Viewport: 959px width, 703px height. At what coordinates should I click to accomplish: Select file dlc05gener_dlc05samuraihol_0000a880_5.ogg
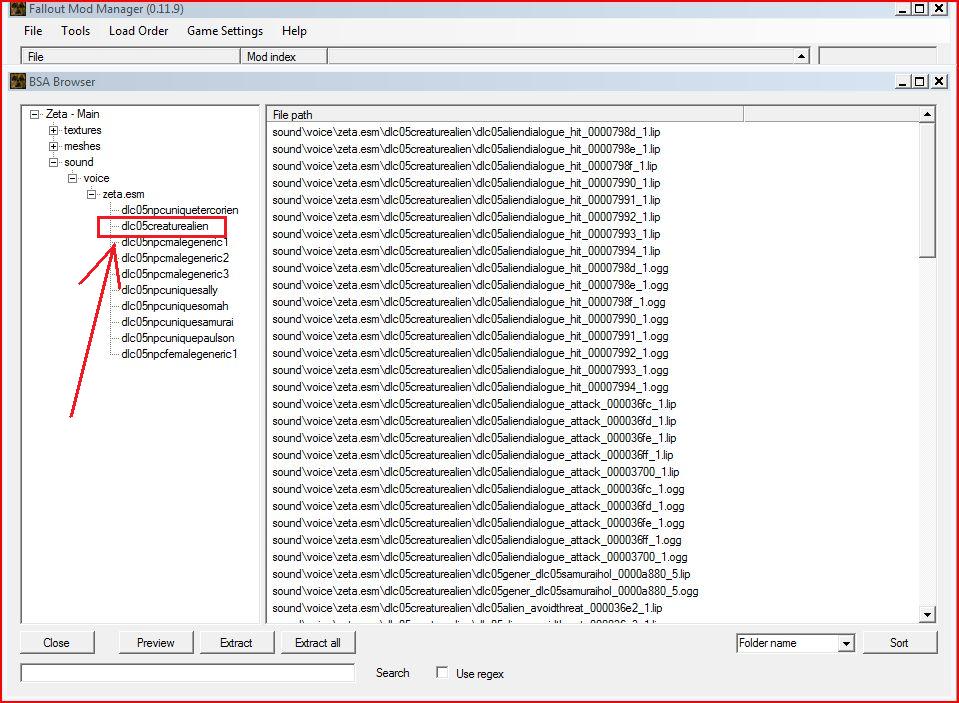[486, 591]
